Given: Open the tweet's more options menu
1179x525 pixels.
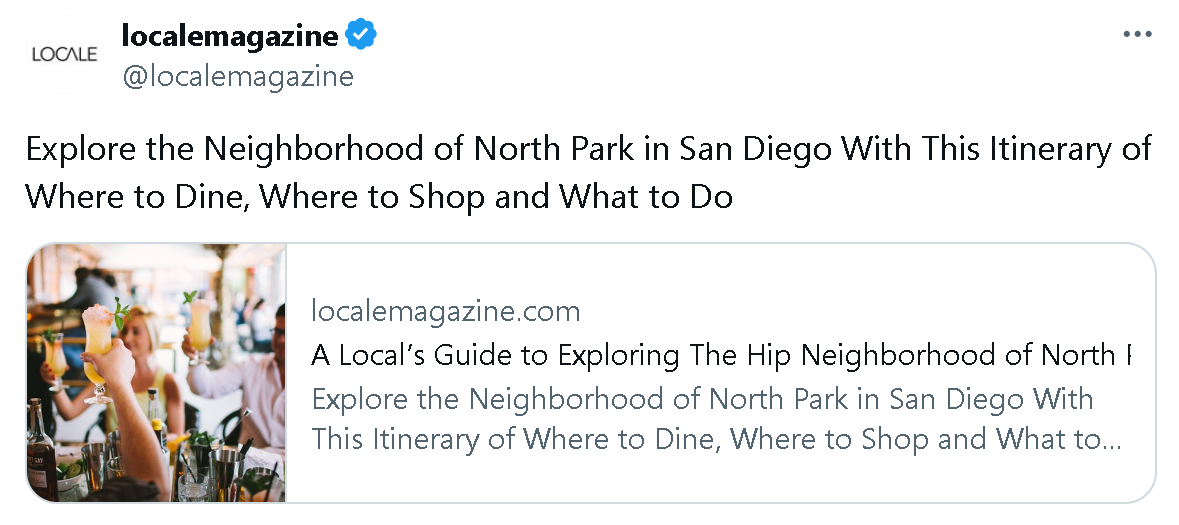Looking at the screenshot, I should click(x=1137, y=34).
